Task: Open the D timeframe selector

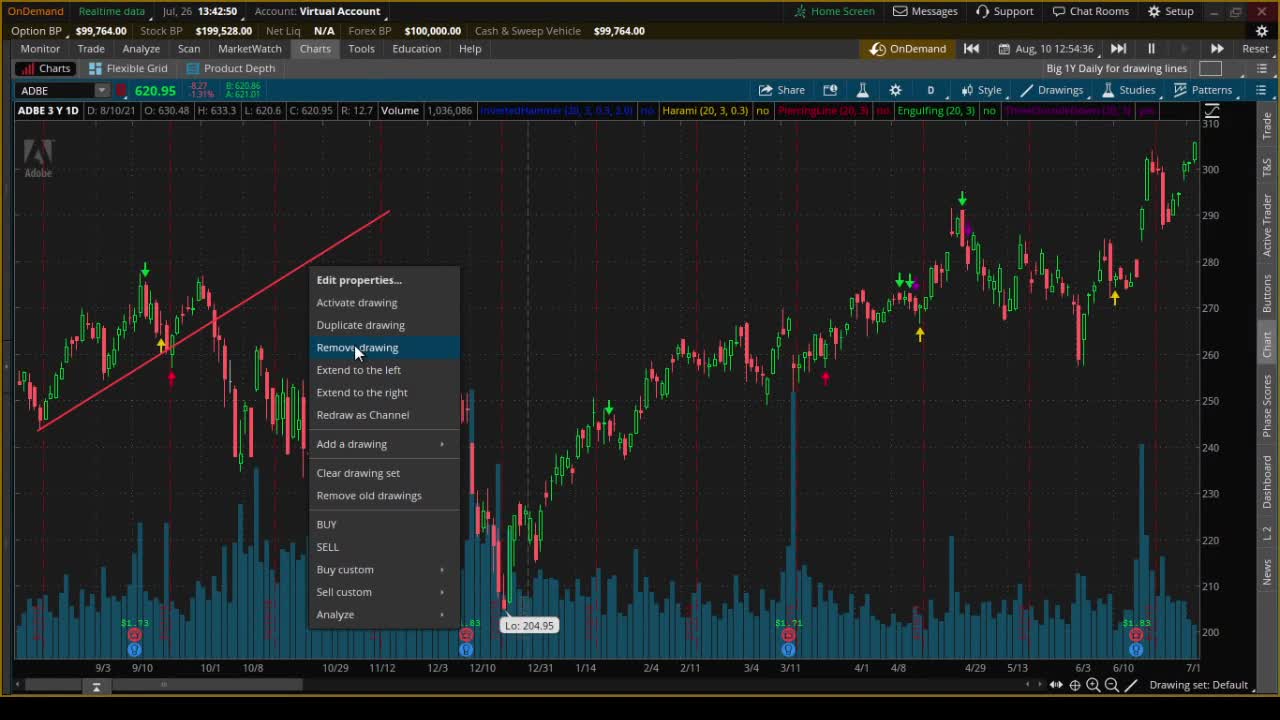Action: pos(930,90)
